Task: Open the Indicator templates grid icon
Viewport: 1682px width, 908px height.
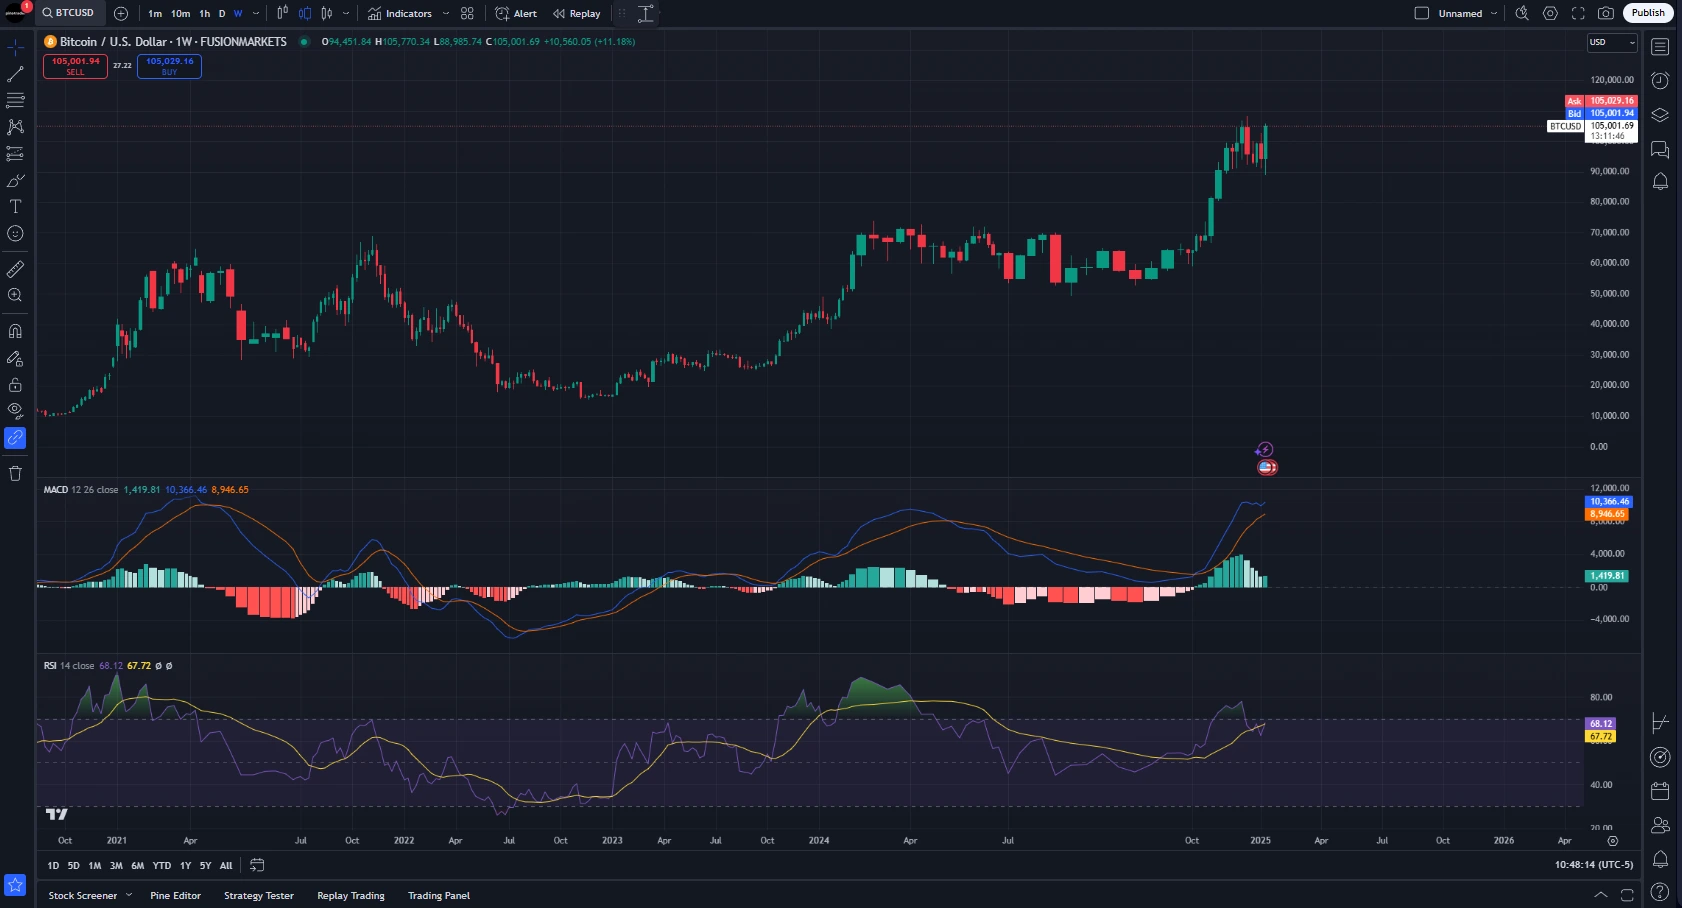Action: [x=467, y=13]
